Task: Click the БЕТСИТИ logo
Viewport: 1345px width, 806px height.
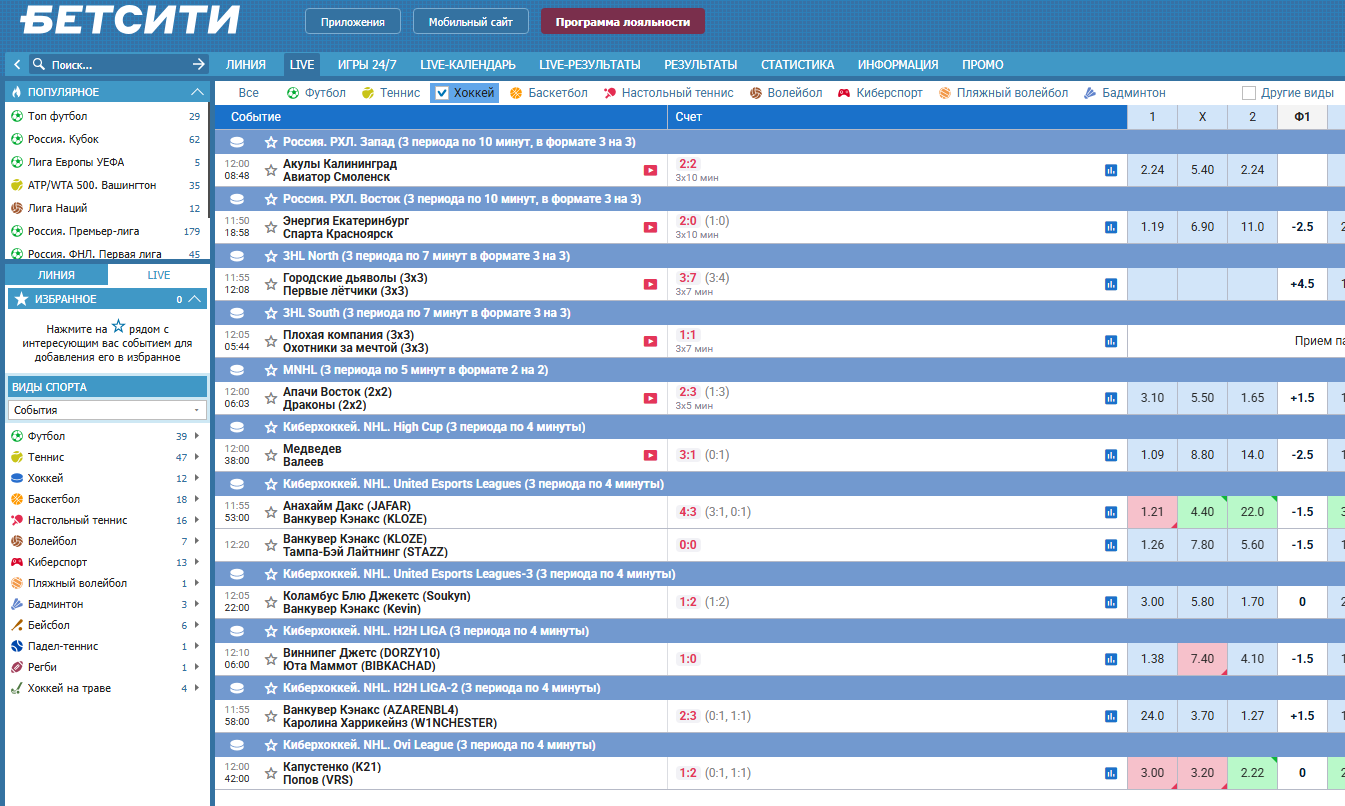Action: pyautogui.click(x=130, y=19)
